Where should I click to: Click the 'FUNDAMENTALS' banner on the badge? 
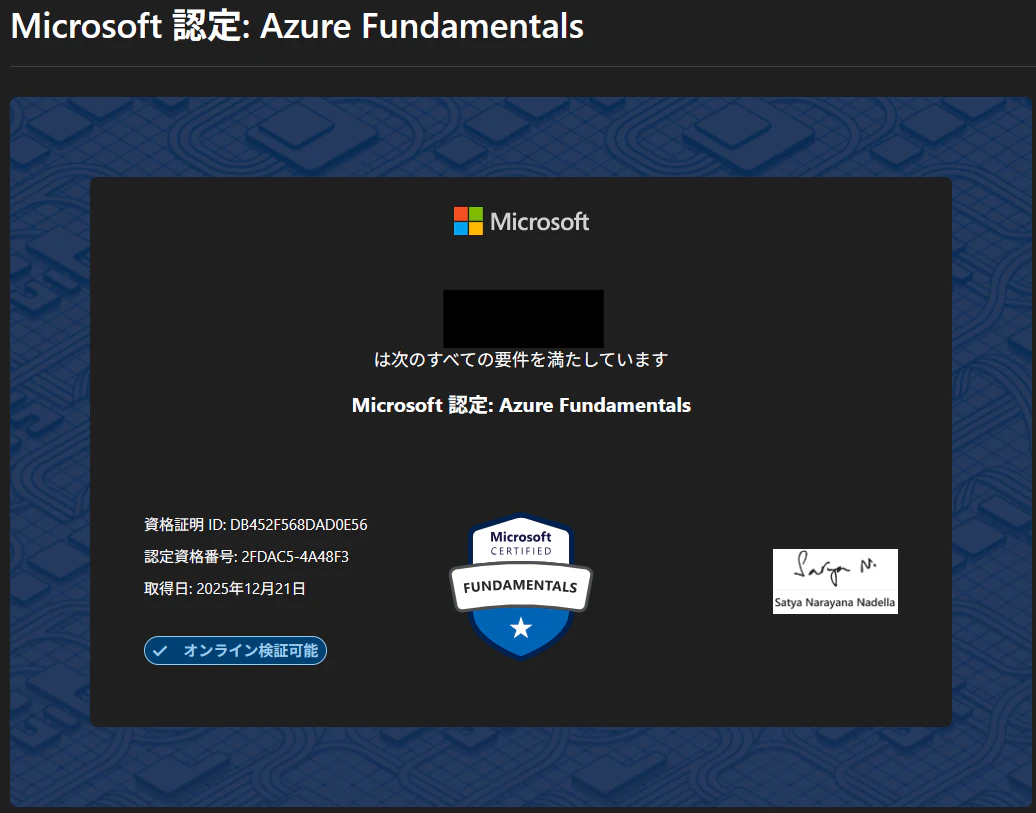(x=521, y=586)
